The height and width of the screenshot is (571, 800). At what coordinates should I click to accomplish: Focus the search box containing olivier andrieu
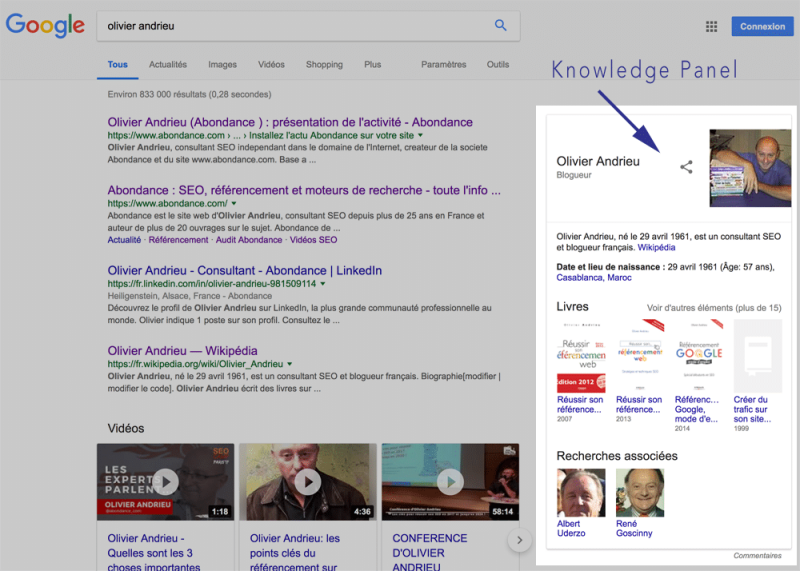308,26
